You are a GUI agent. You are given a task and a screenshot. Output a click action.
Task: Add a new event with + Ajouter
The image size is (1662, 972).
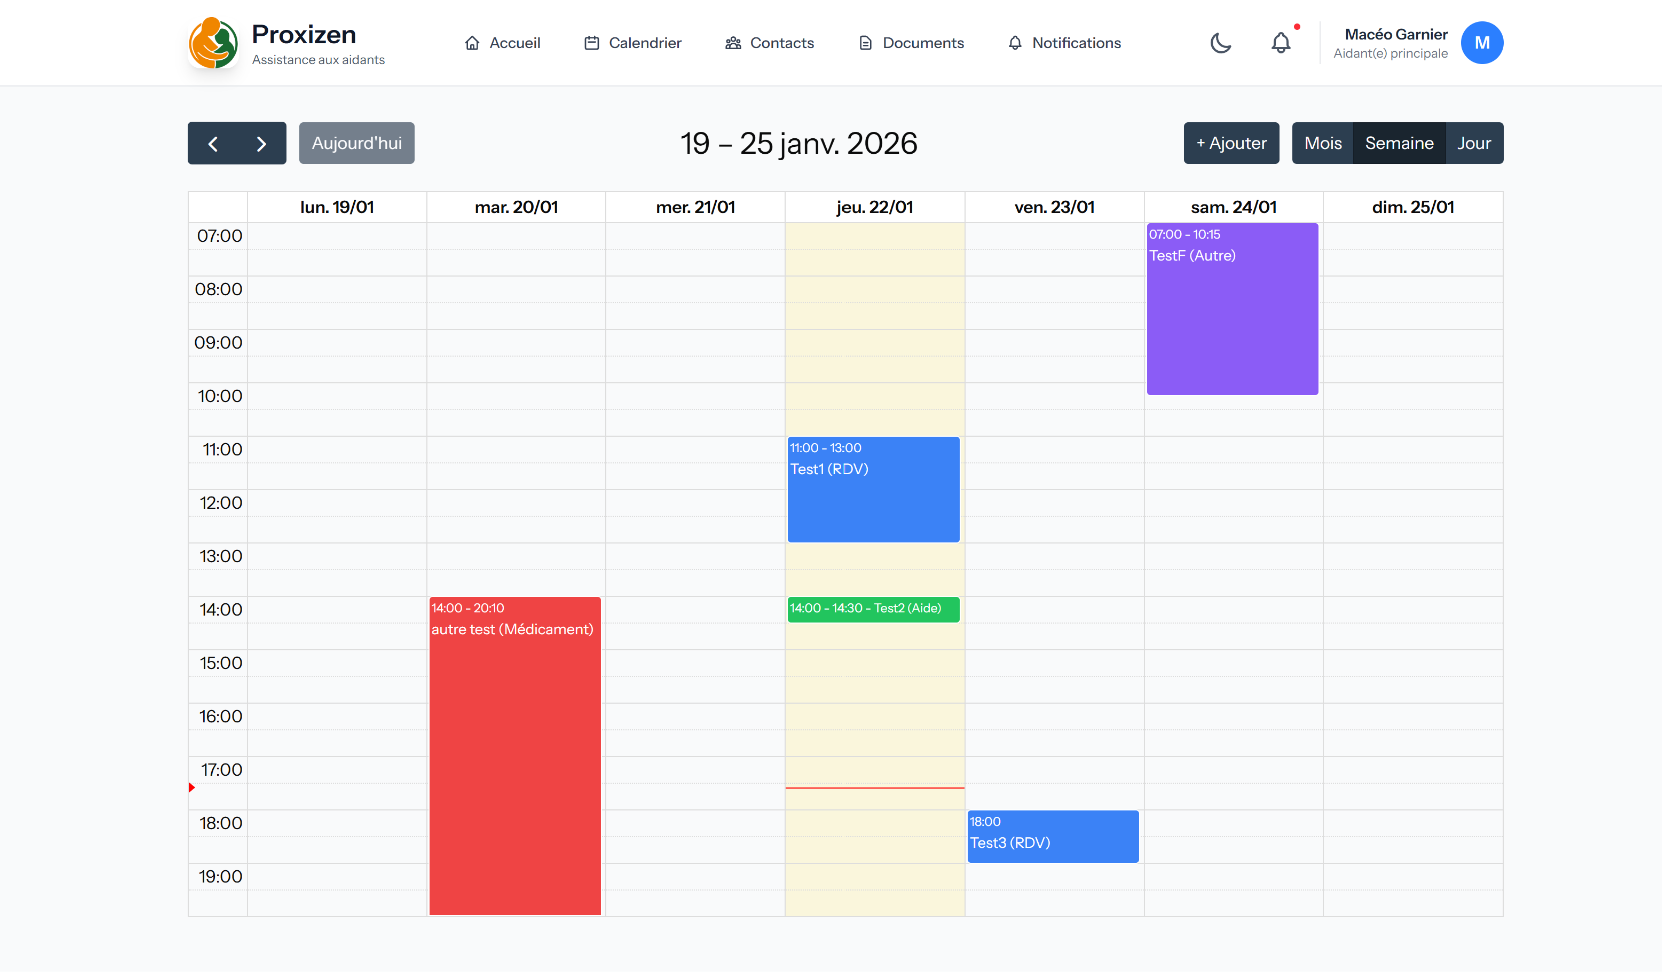click(1232, 143)
